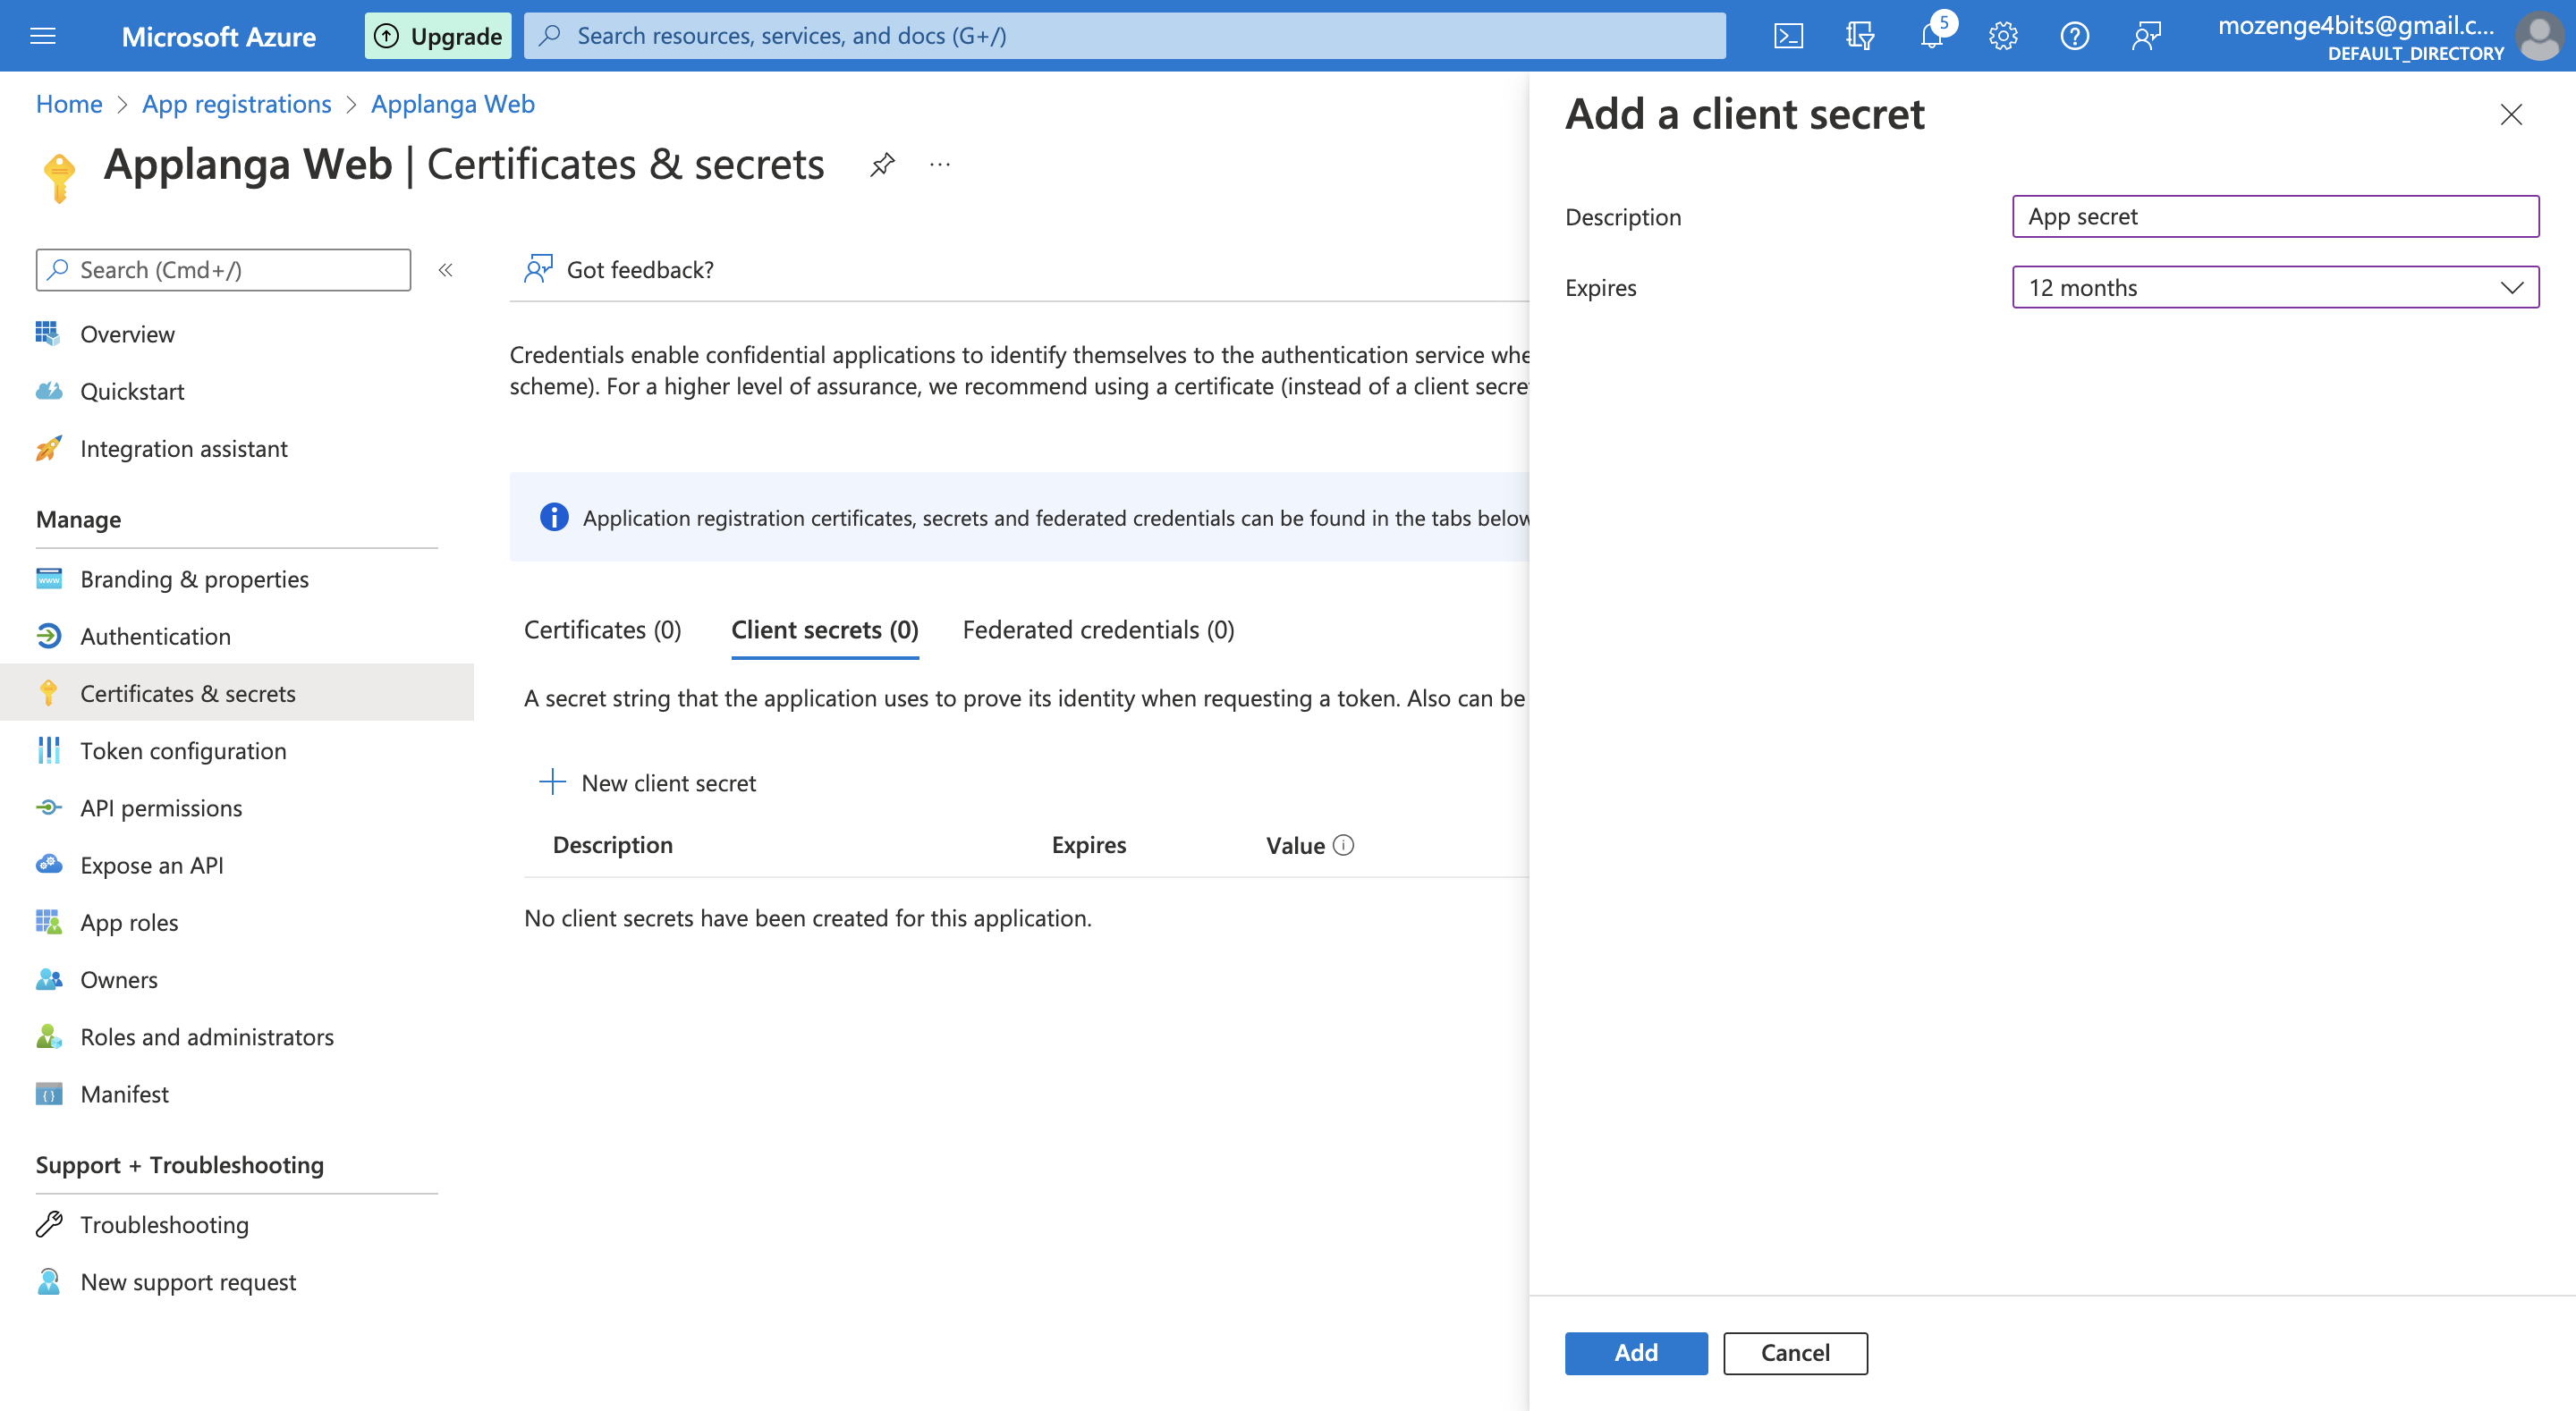The image size is (2576, 1411).
Task: Click the account avatar picture
Action: 2540,36
